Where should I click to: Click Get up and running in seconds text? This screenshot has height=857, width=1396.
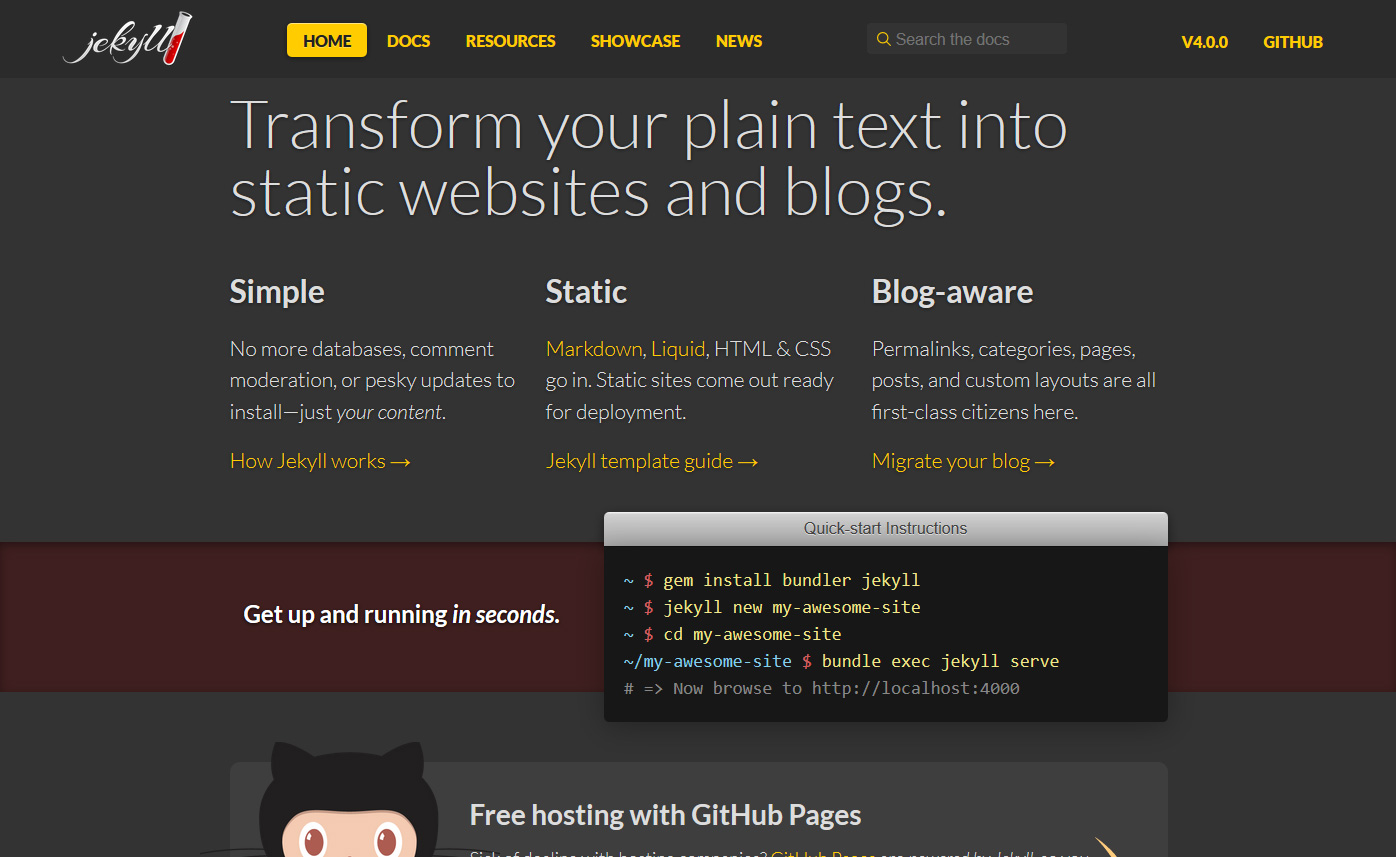402,614
